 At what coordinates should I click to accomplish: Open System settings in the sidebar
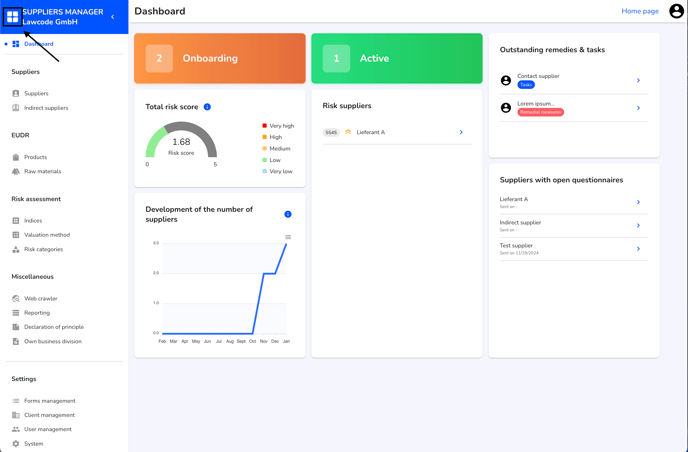33,443
